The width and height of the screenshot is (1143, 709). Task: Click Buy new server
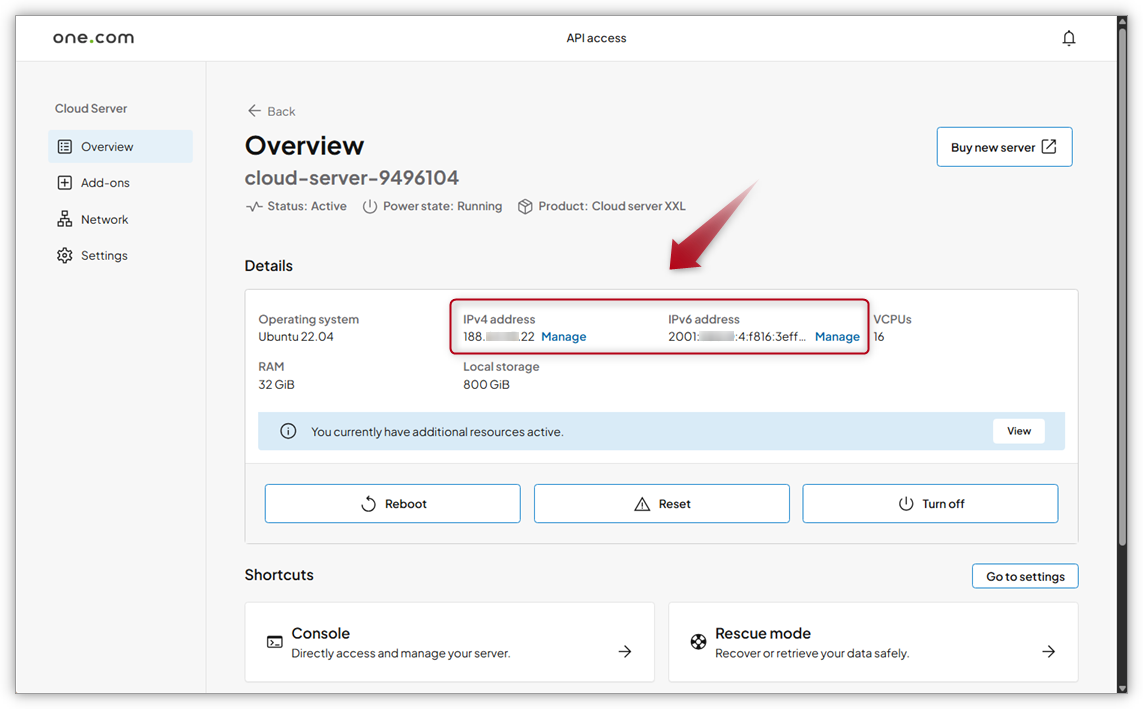click(x=1004, y=146)
